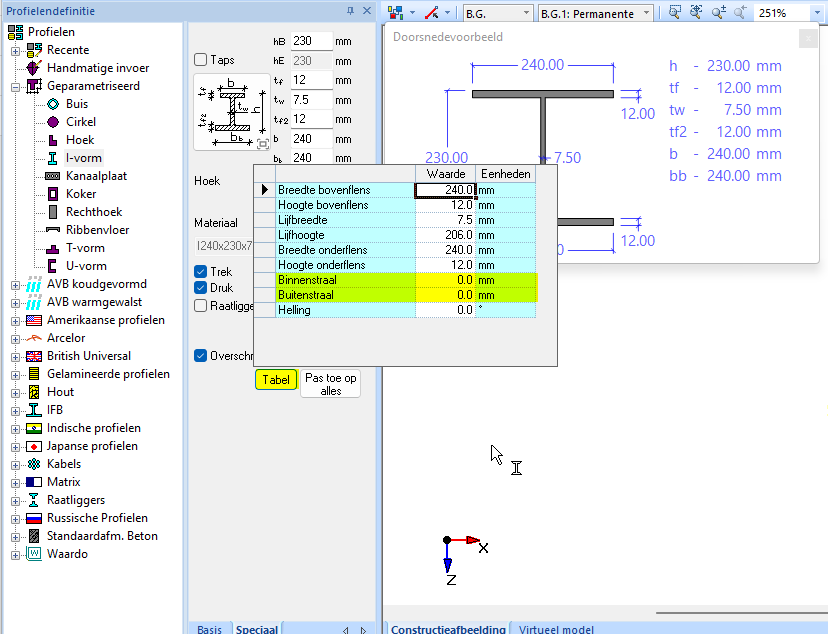828x634 pixels.
Task: Click the zoom in/out magnifier icon
Action: 718,13
